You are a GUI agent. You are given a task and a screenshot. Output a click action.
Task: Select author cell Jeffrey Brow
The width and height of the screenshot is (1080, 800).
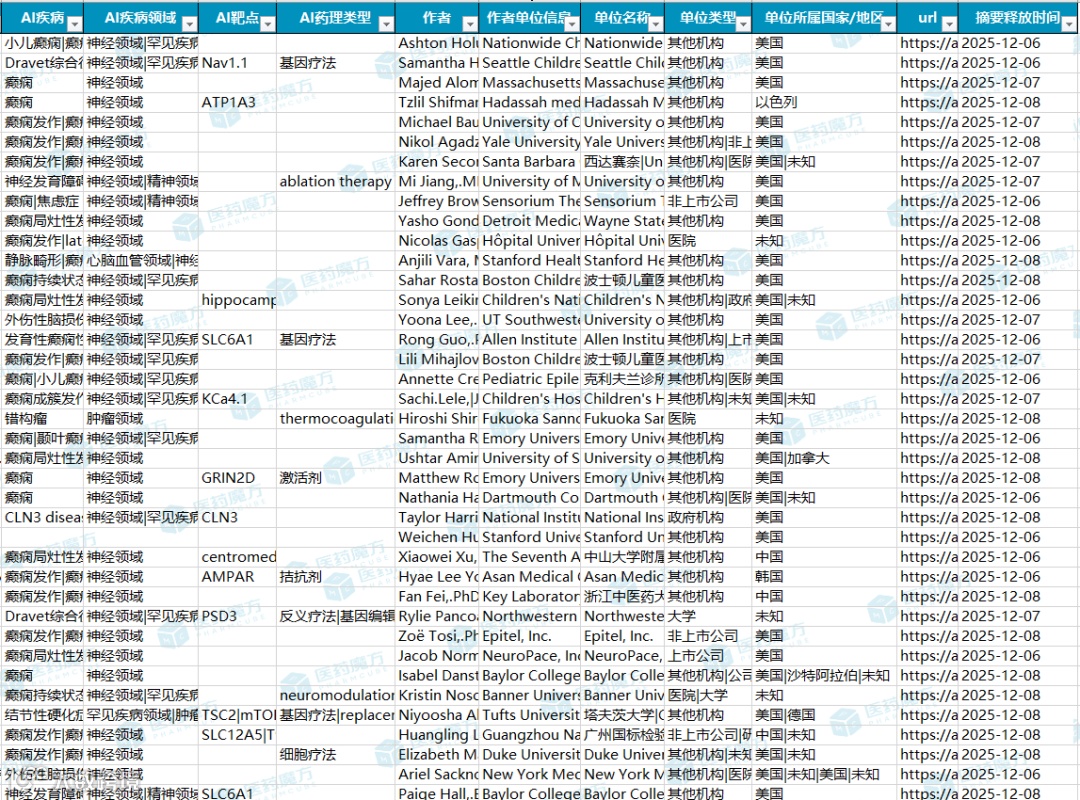[x=437, y=201]
